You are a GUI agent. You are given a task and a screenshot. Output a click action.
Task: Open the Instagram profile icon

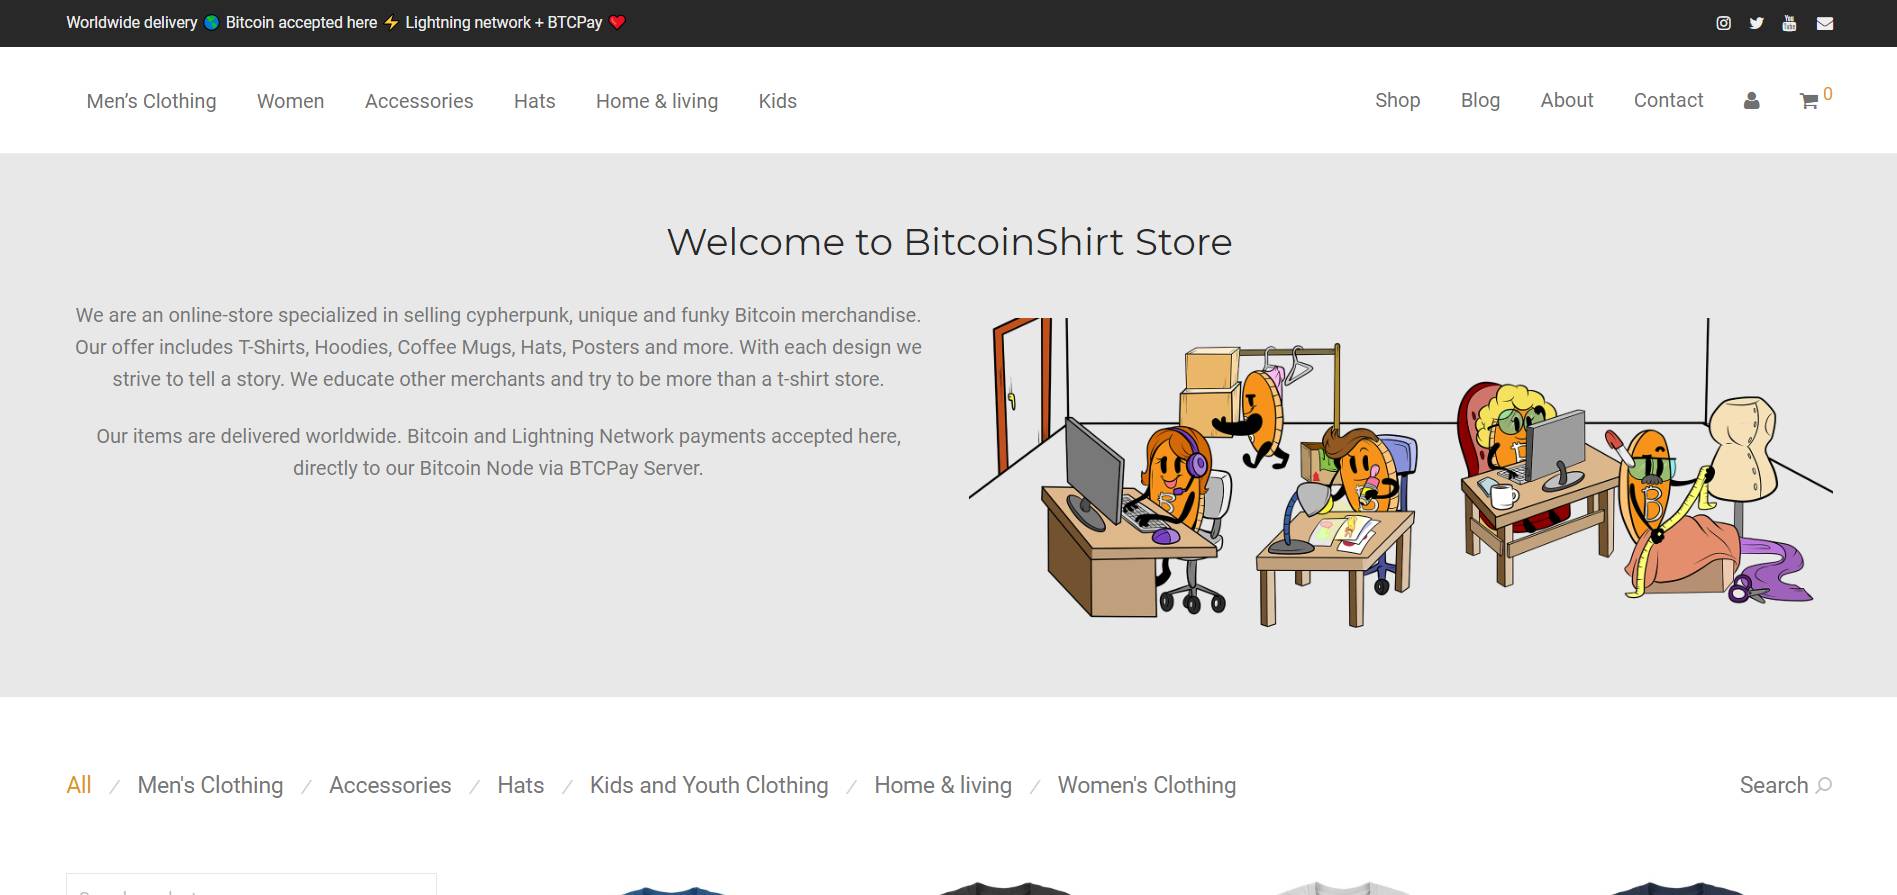tap(1723, 23)
